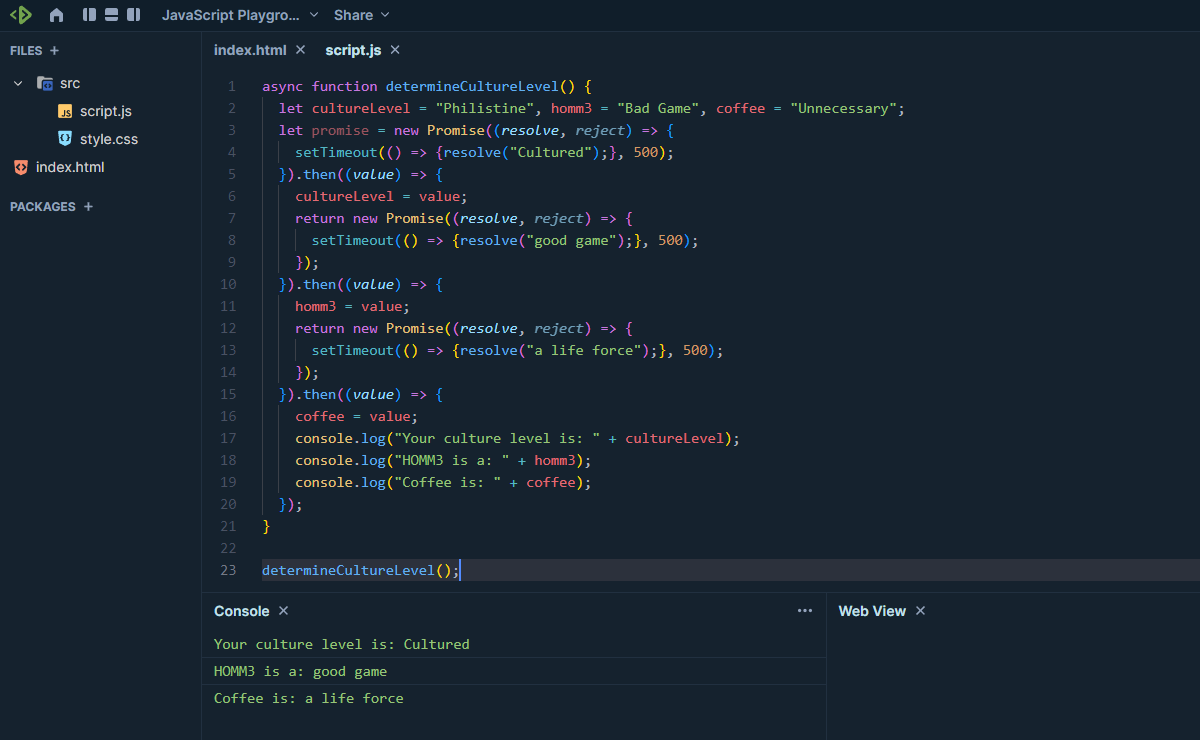1200x740 pixels.
Task: Open script.js in the file tree
Action: point(105,111)
